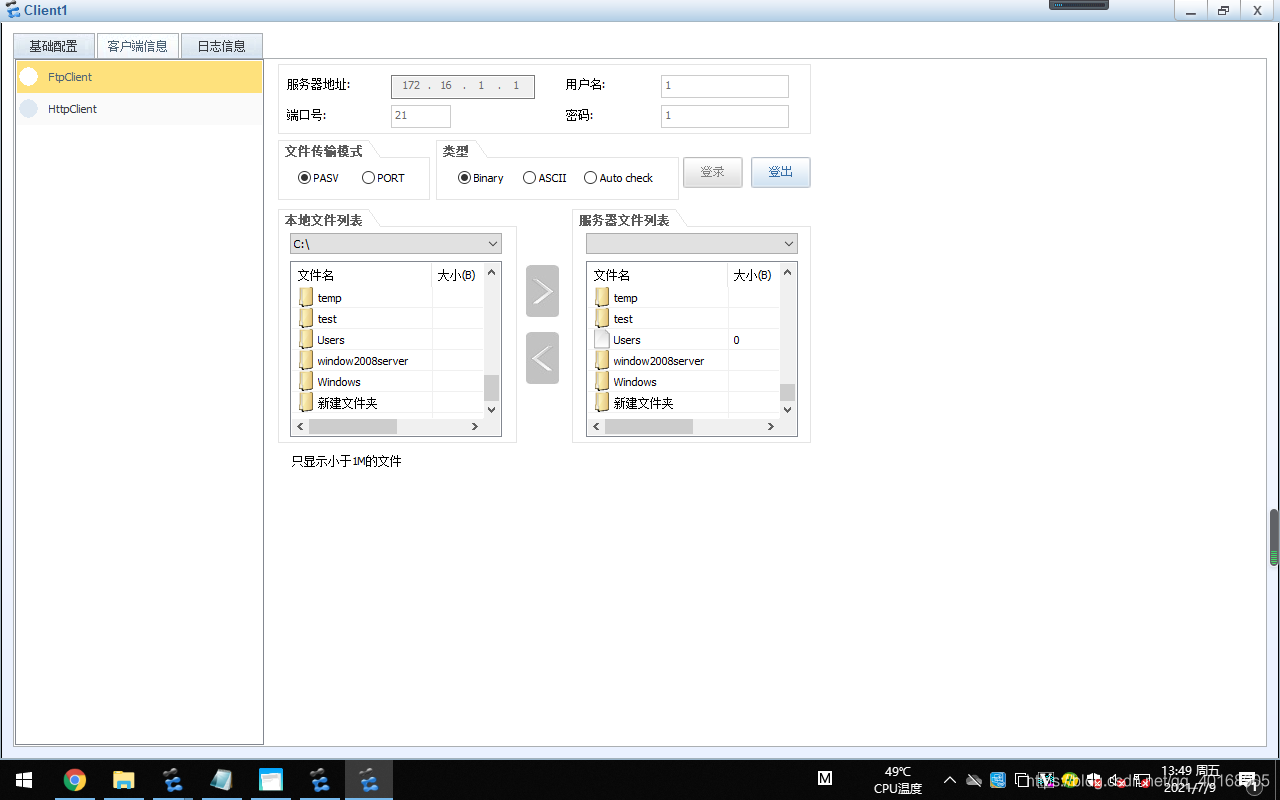
Task: Click the server list scroll down arrow
Action: point(787,409)
